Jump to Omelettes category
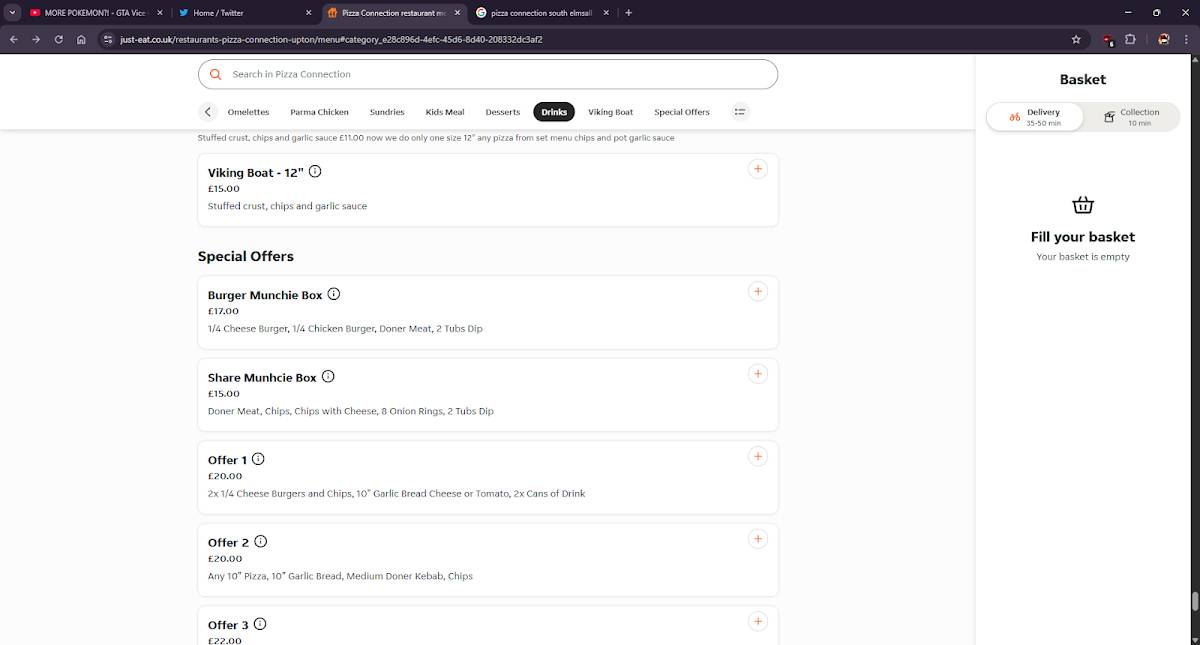This screenshot has width=1200, height=645. coord(249,112)
